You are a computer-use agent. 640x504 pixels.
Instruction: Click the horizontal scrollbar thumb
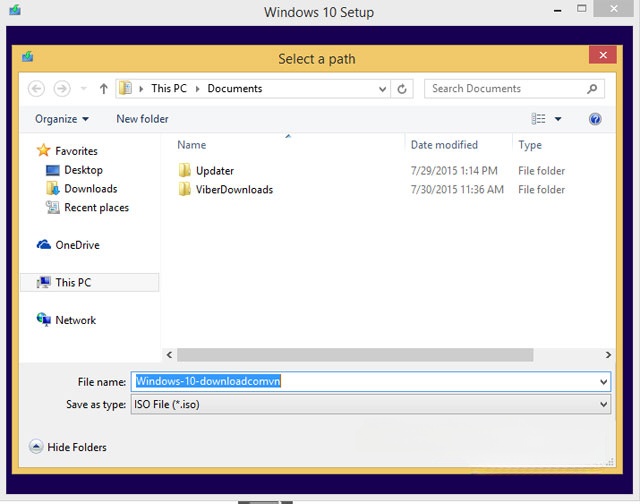pyautogui.click(x=355, y=355)
